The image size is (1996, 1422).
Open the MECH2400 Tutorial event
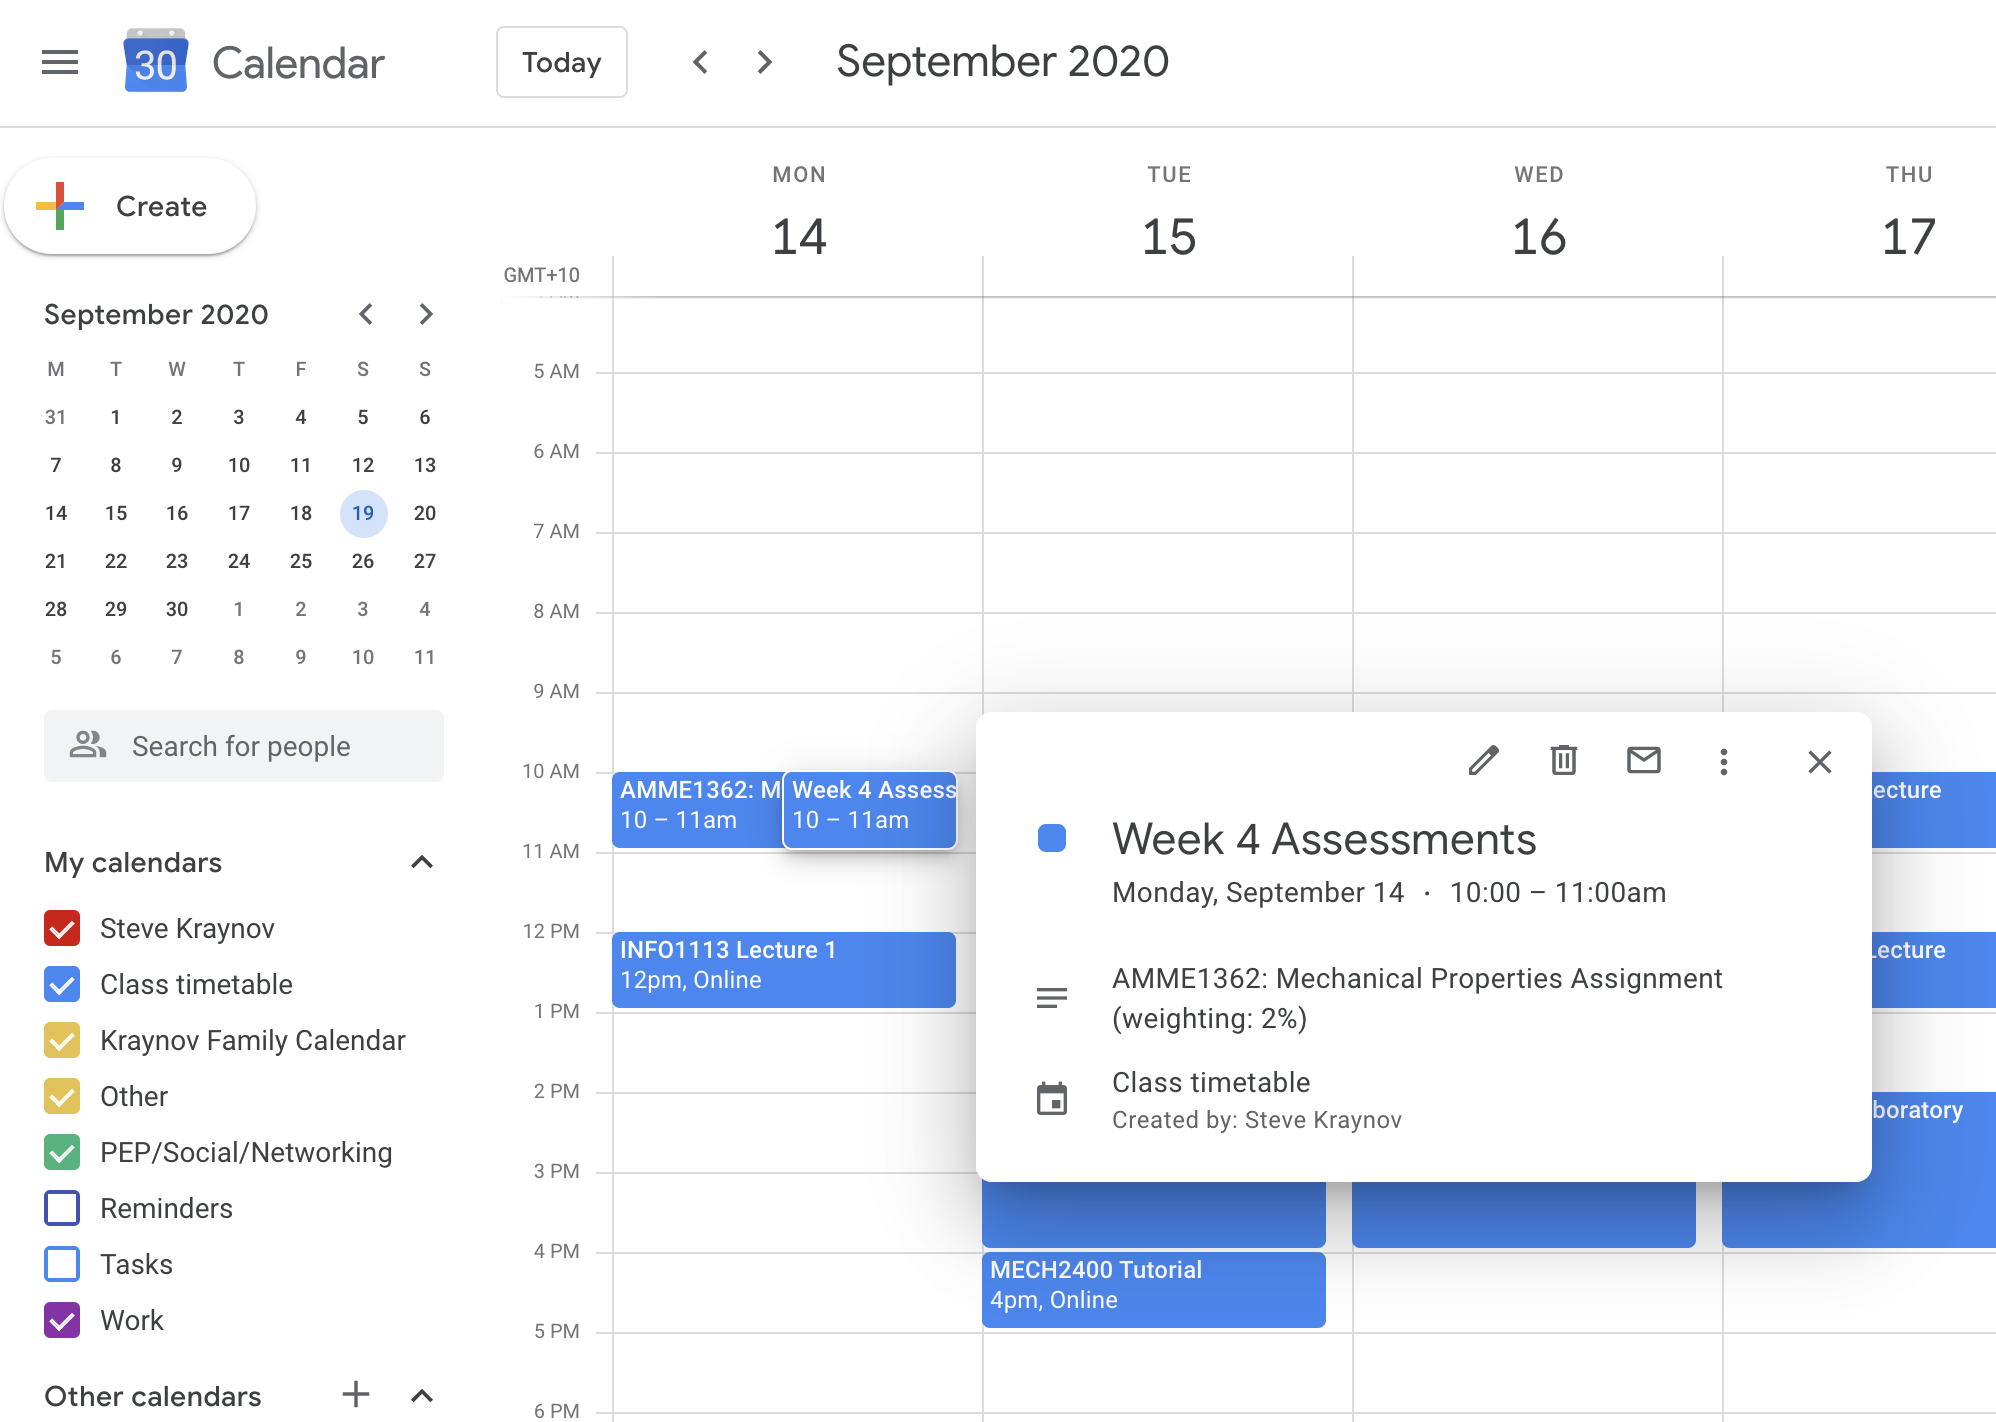[x=1153, y=1289]
